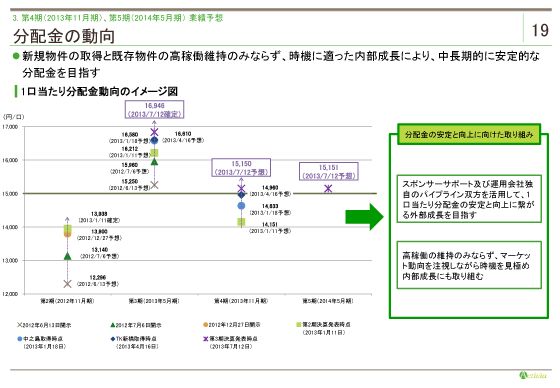Viewport: 560px width, 388px height.
Task: Click the axis label 第3期(2013年5月期)
Action: point(154,301)
